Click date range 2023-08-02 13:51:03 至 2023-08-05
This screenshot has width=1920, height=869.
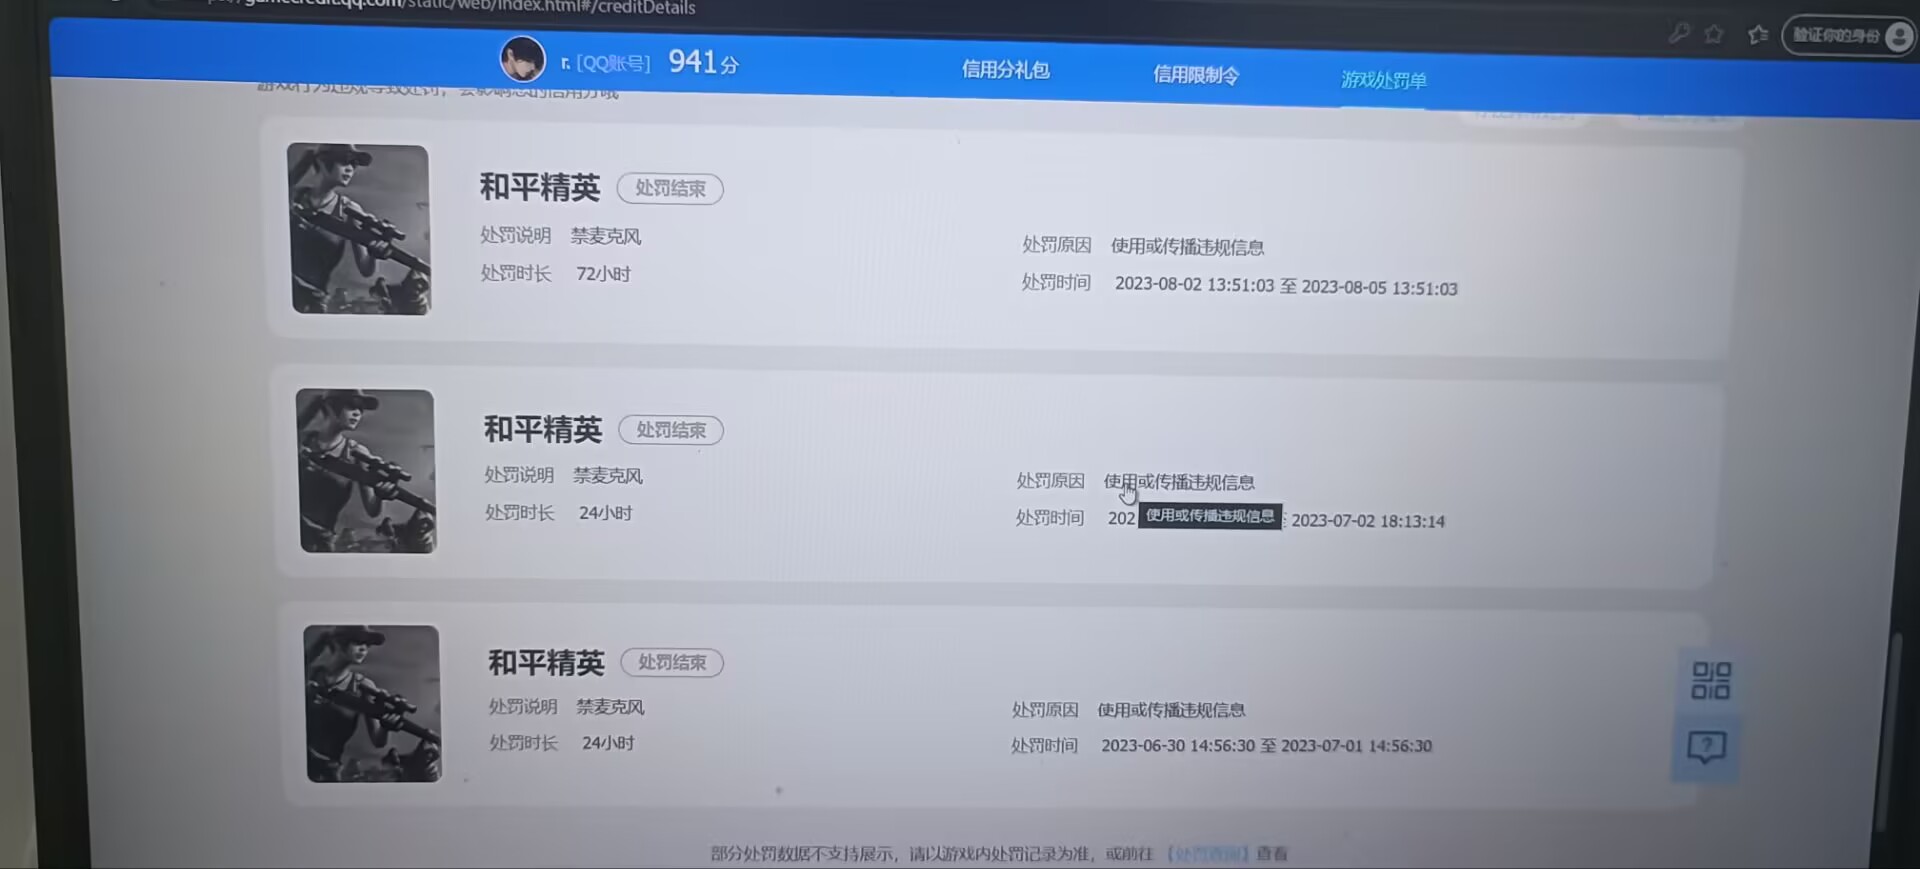tap(1286, 286)
